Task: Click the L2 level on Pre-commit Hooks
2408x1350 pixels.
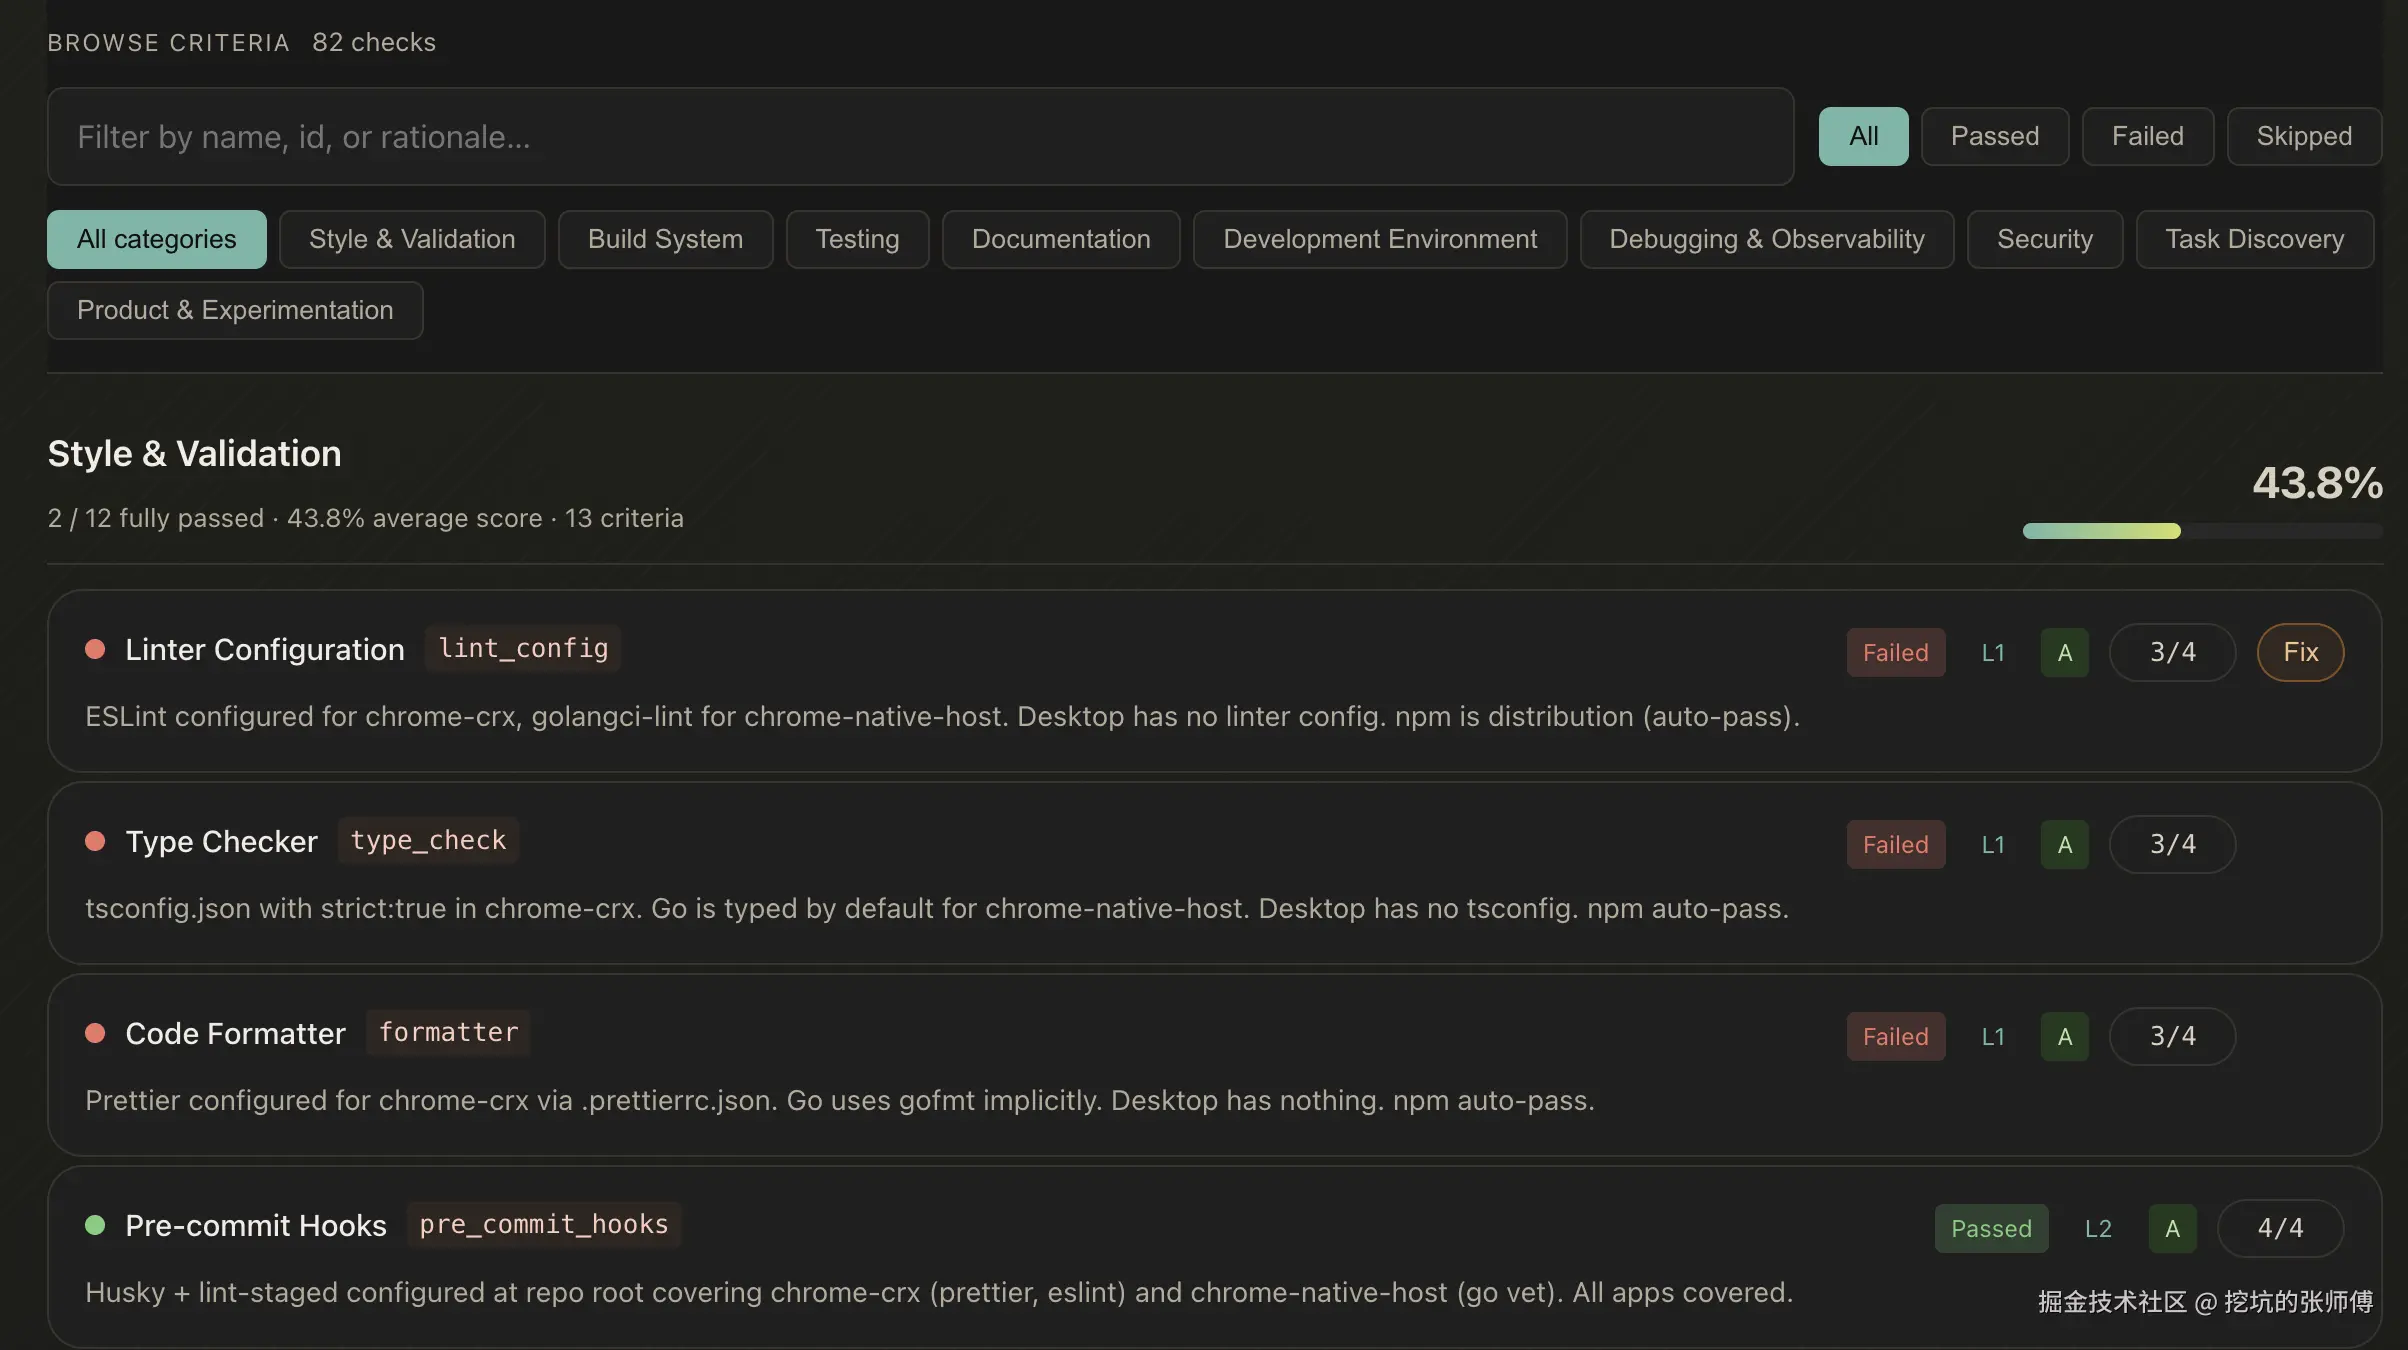Action: 2098,1228
